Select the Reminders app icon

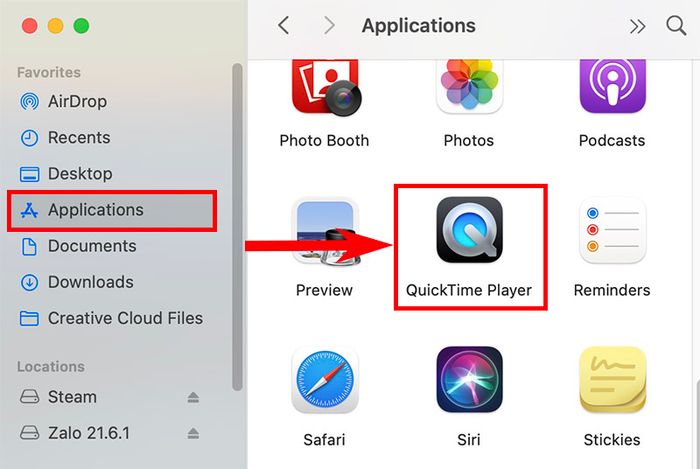pyautogui.click(x=612, y=230)
